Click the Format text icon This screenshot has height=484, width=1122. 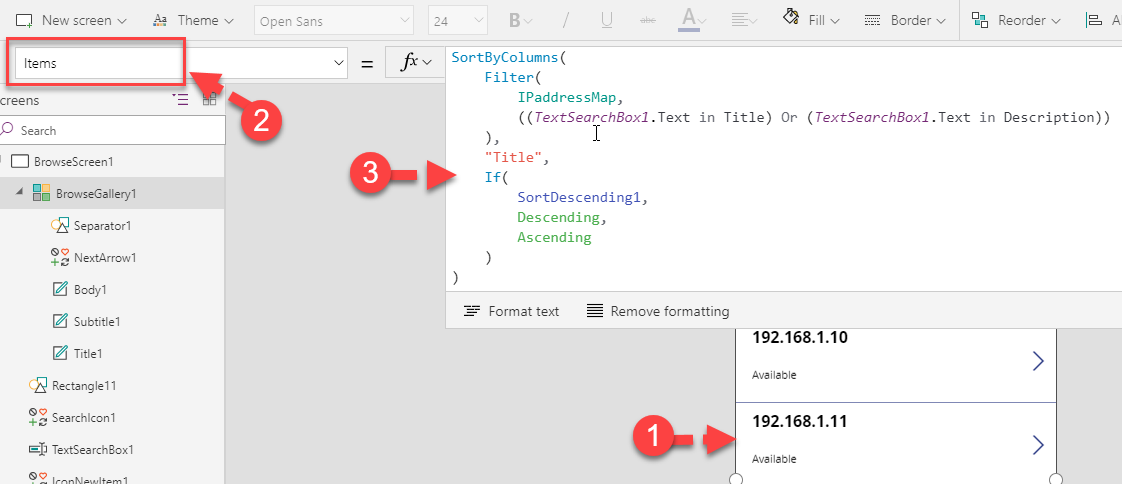tap(471, 311)
